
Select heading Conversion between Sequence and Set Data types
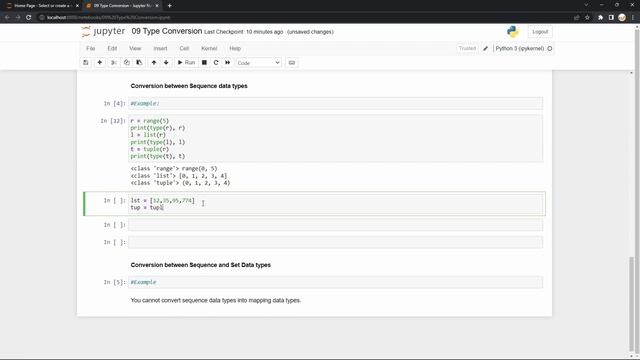[200, 265]
